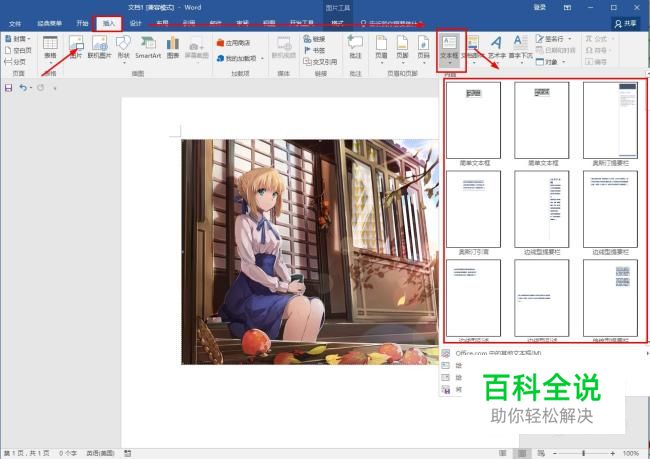Redo the last action
This screenshot has width=650, height=459.
pyautogui.click(x=40, y=88)
